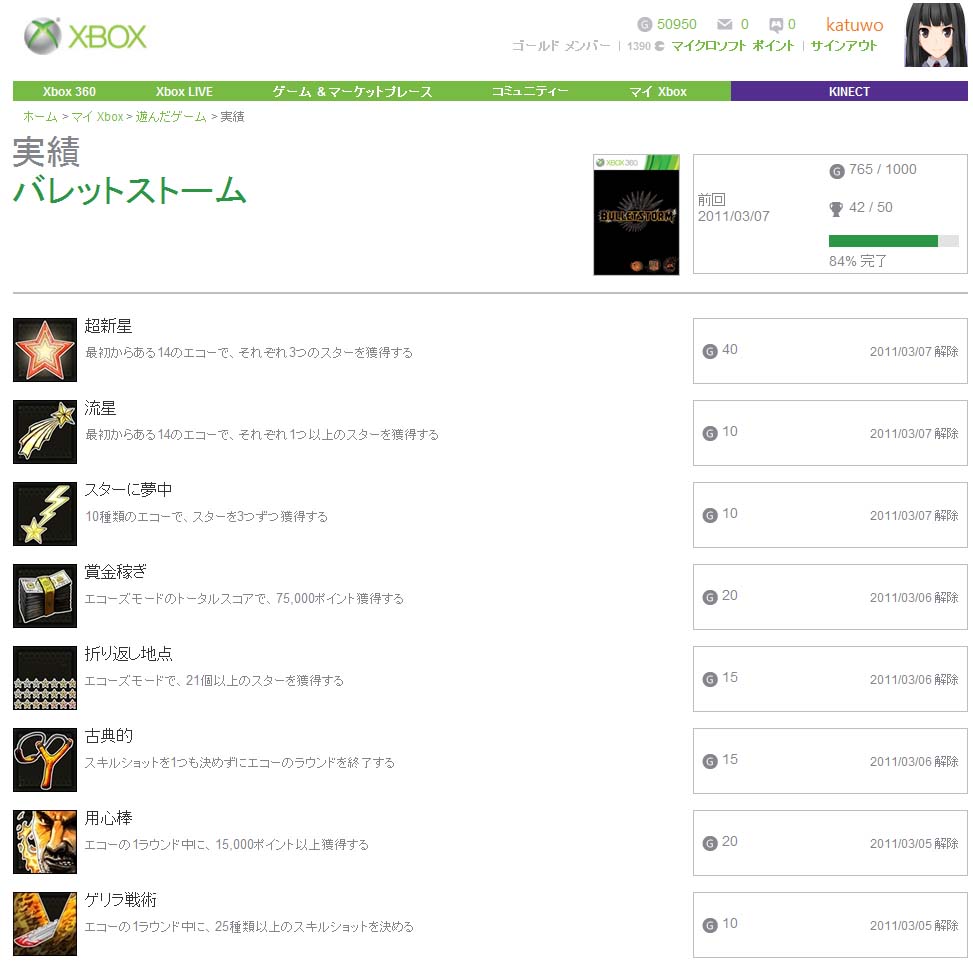This screenshot has width=973, height=966.
Task: Click the サインアウト link
Action: coord(843,45)
